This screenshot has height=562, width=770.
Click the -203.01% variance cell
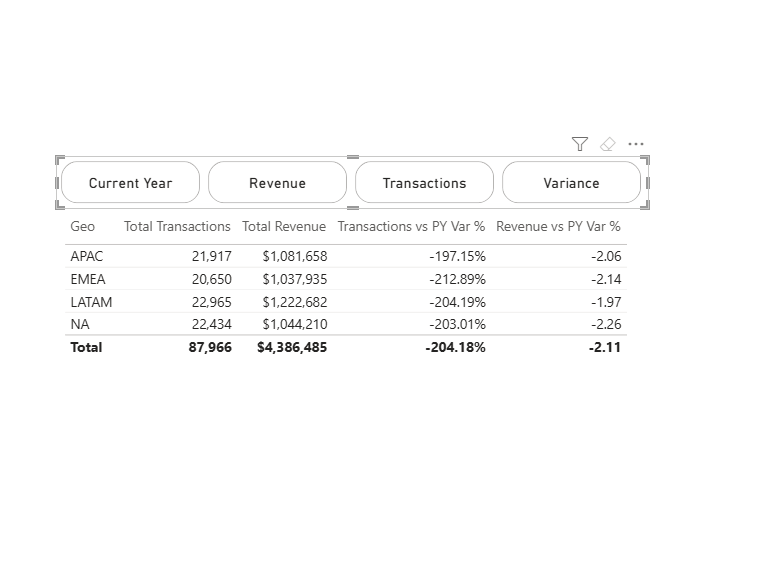click(457, 324)
